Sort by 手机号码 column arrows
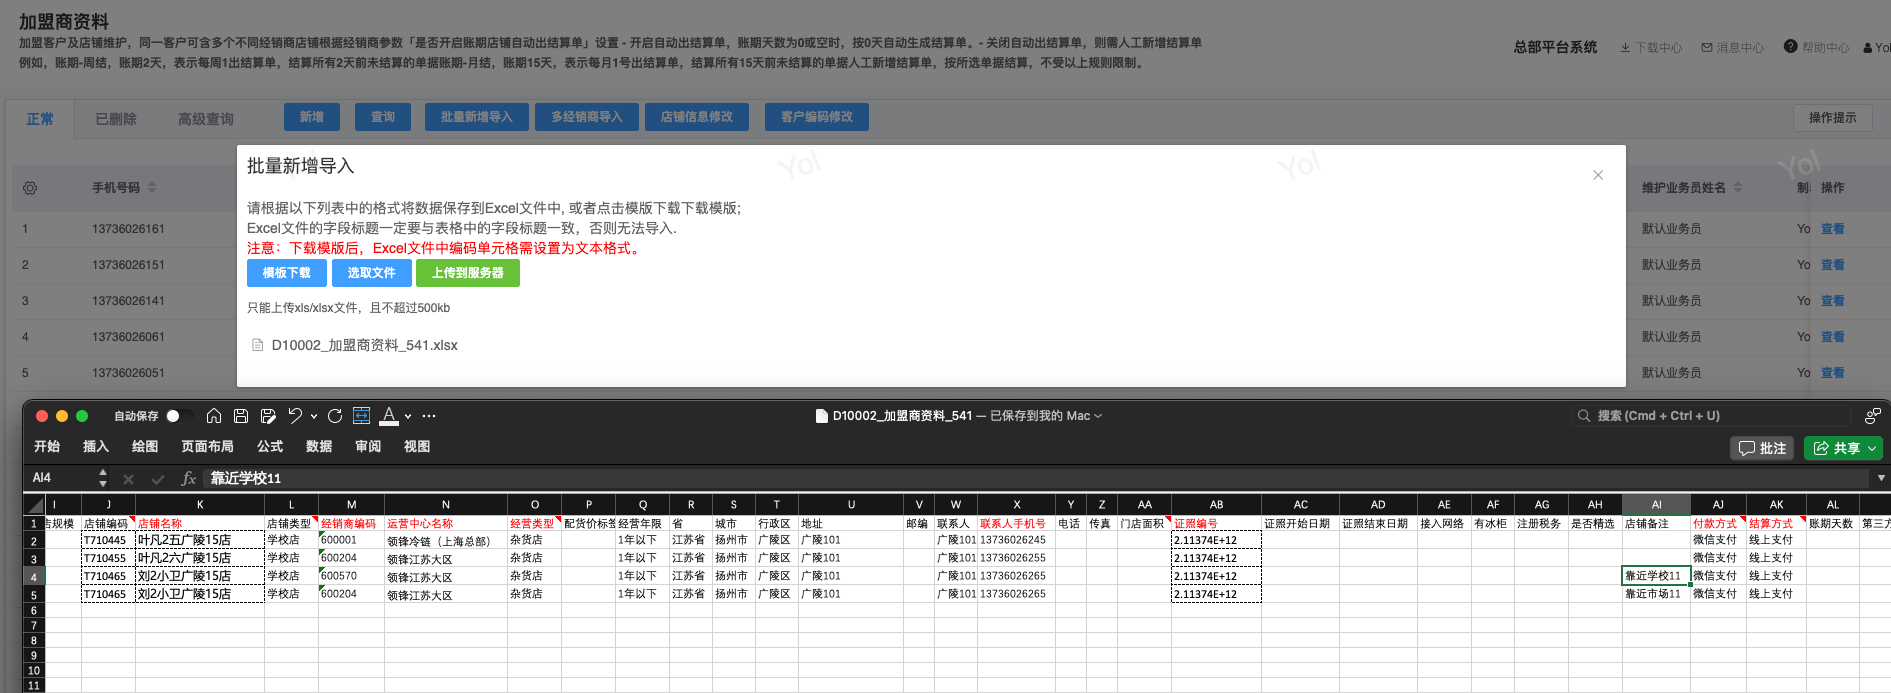1891x693 pixels. tap(152, 187)
